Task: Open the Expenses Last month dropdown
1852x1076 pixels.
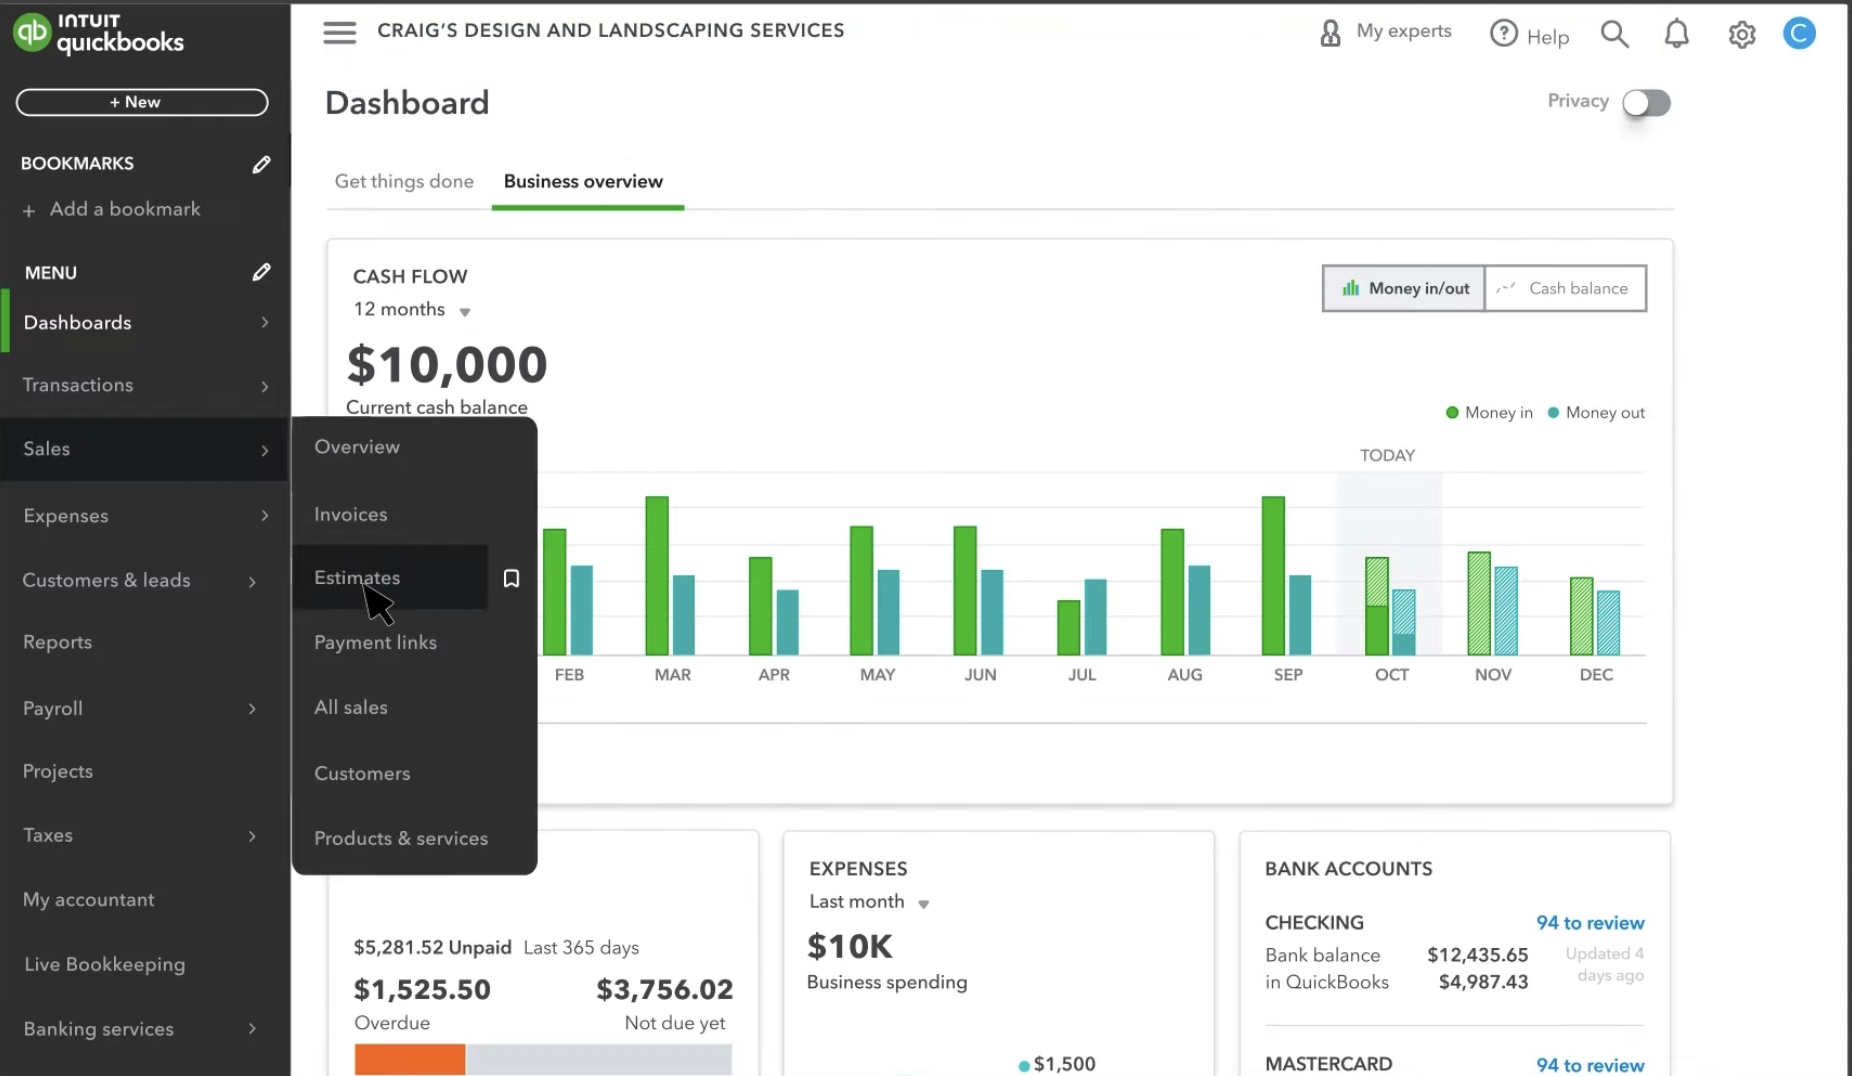Action: coord(868,902)
